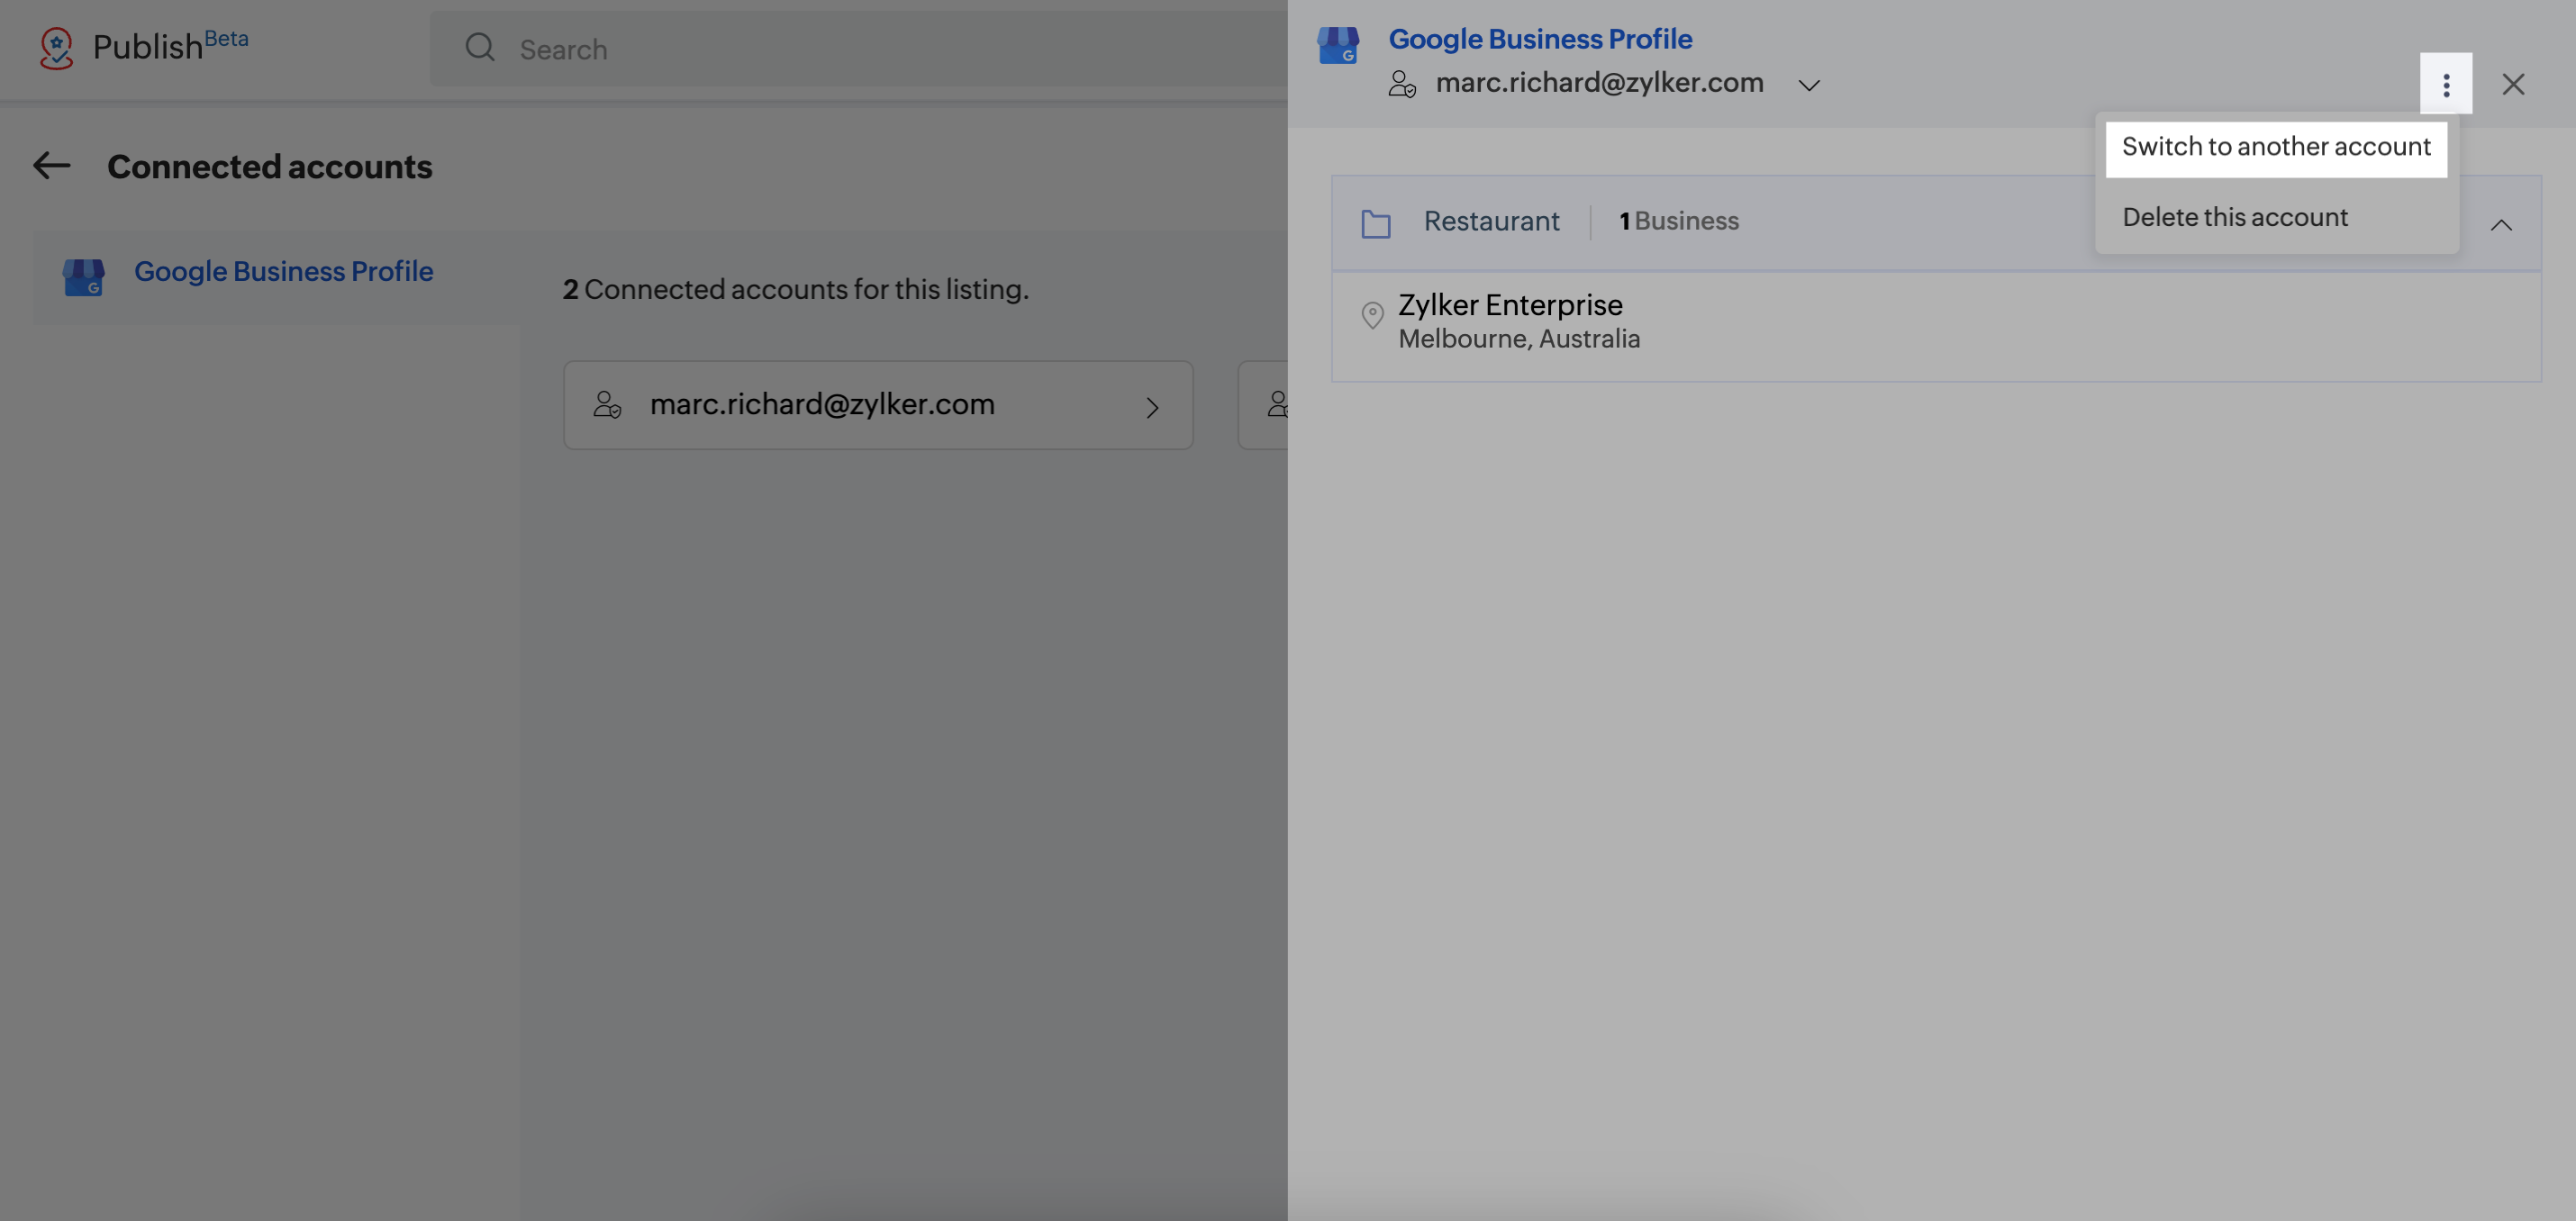Select Switch to another account
Image resolution: width=2576 pixels, height=1221 pixels.
[x=2275, y=148]
